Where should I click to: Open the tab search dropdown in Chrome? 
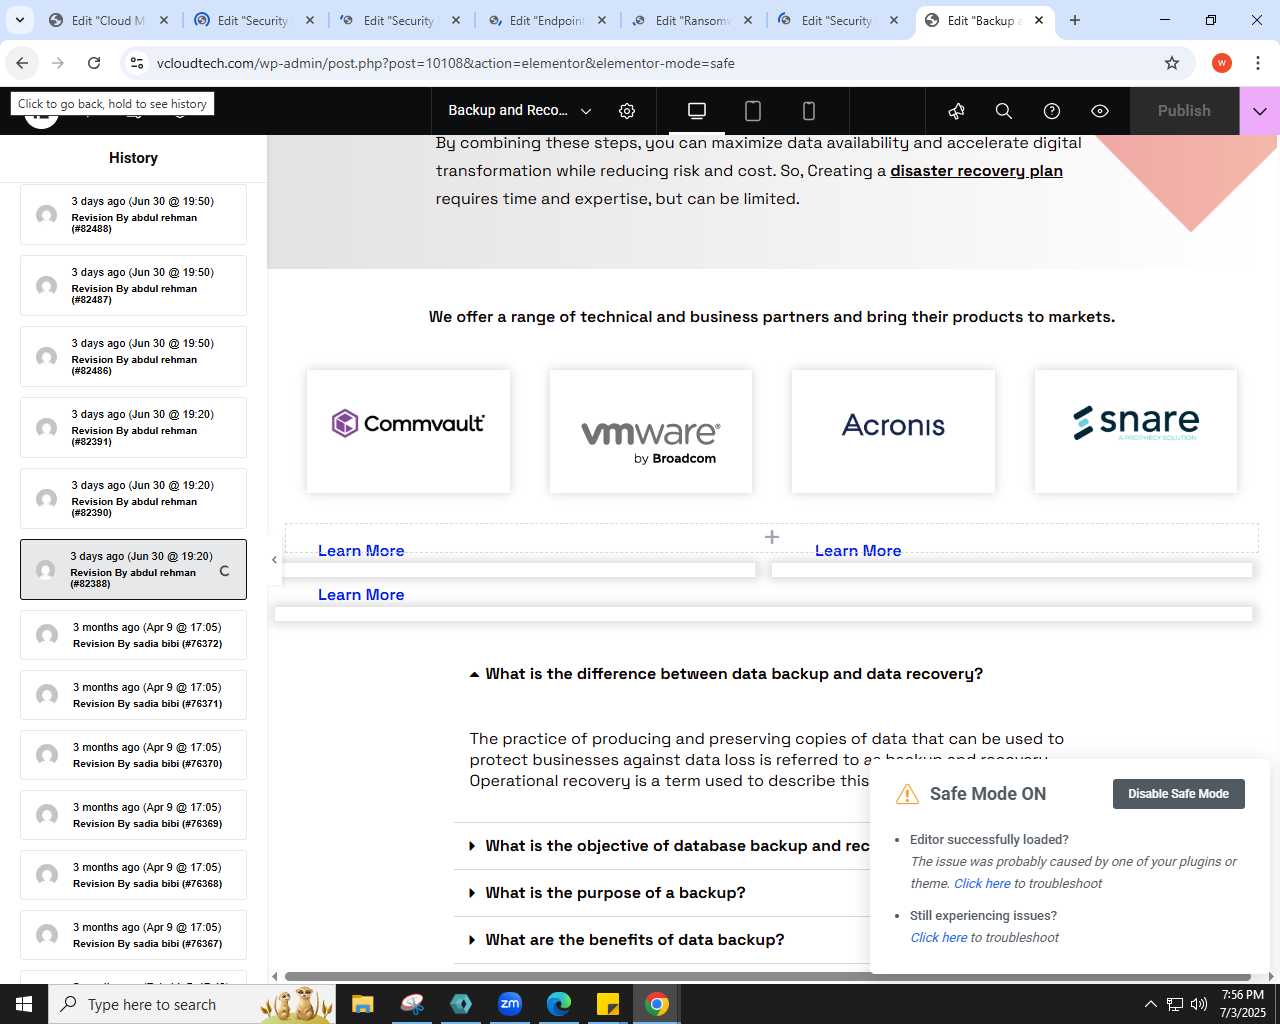(x=20, y=20)
